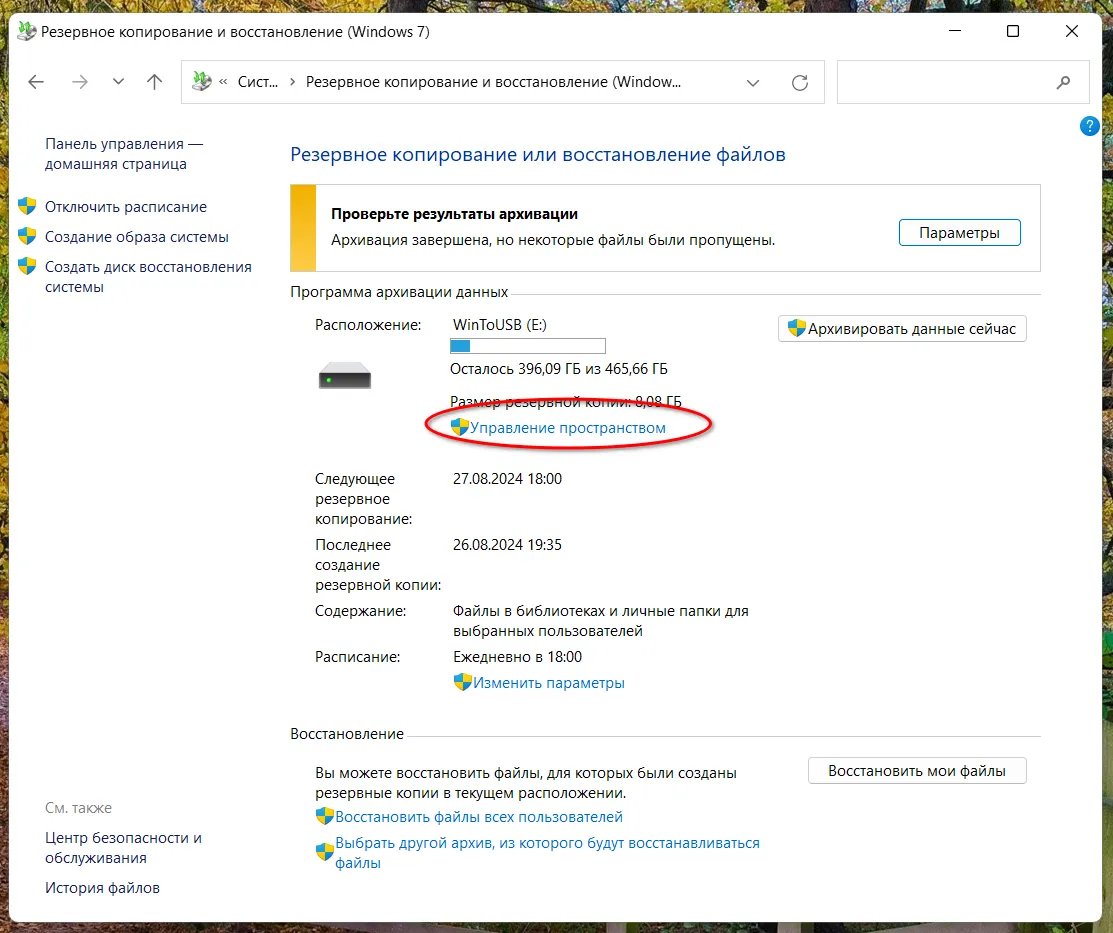This screenshot has height=933, width=1113.
Task: Click Архивировать данные сейчас button
Action: point(902,329)
